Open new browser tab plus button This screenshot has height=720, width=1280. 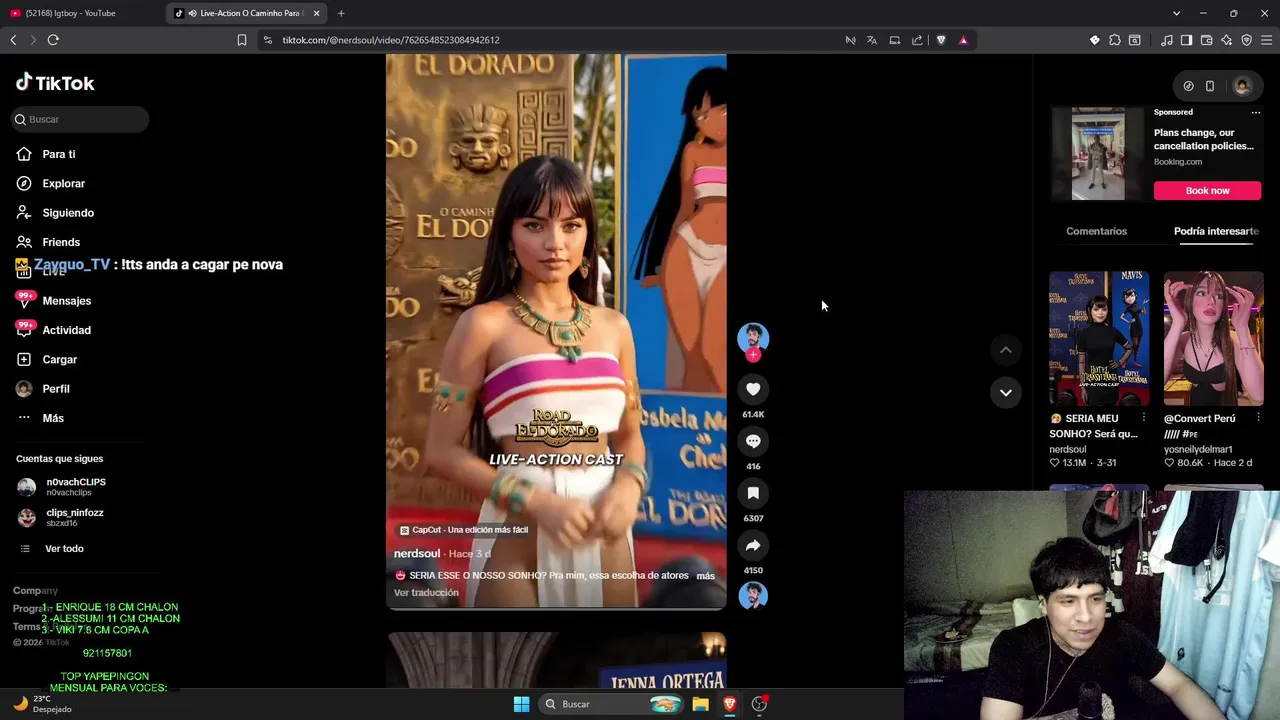341,13
